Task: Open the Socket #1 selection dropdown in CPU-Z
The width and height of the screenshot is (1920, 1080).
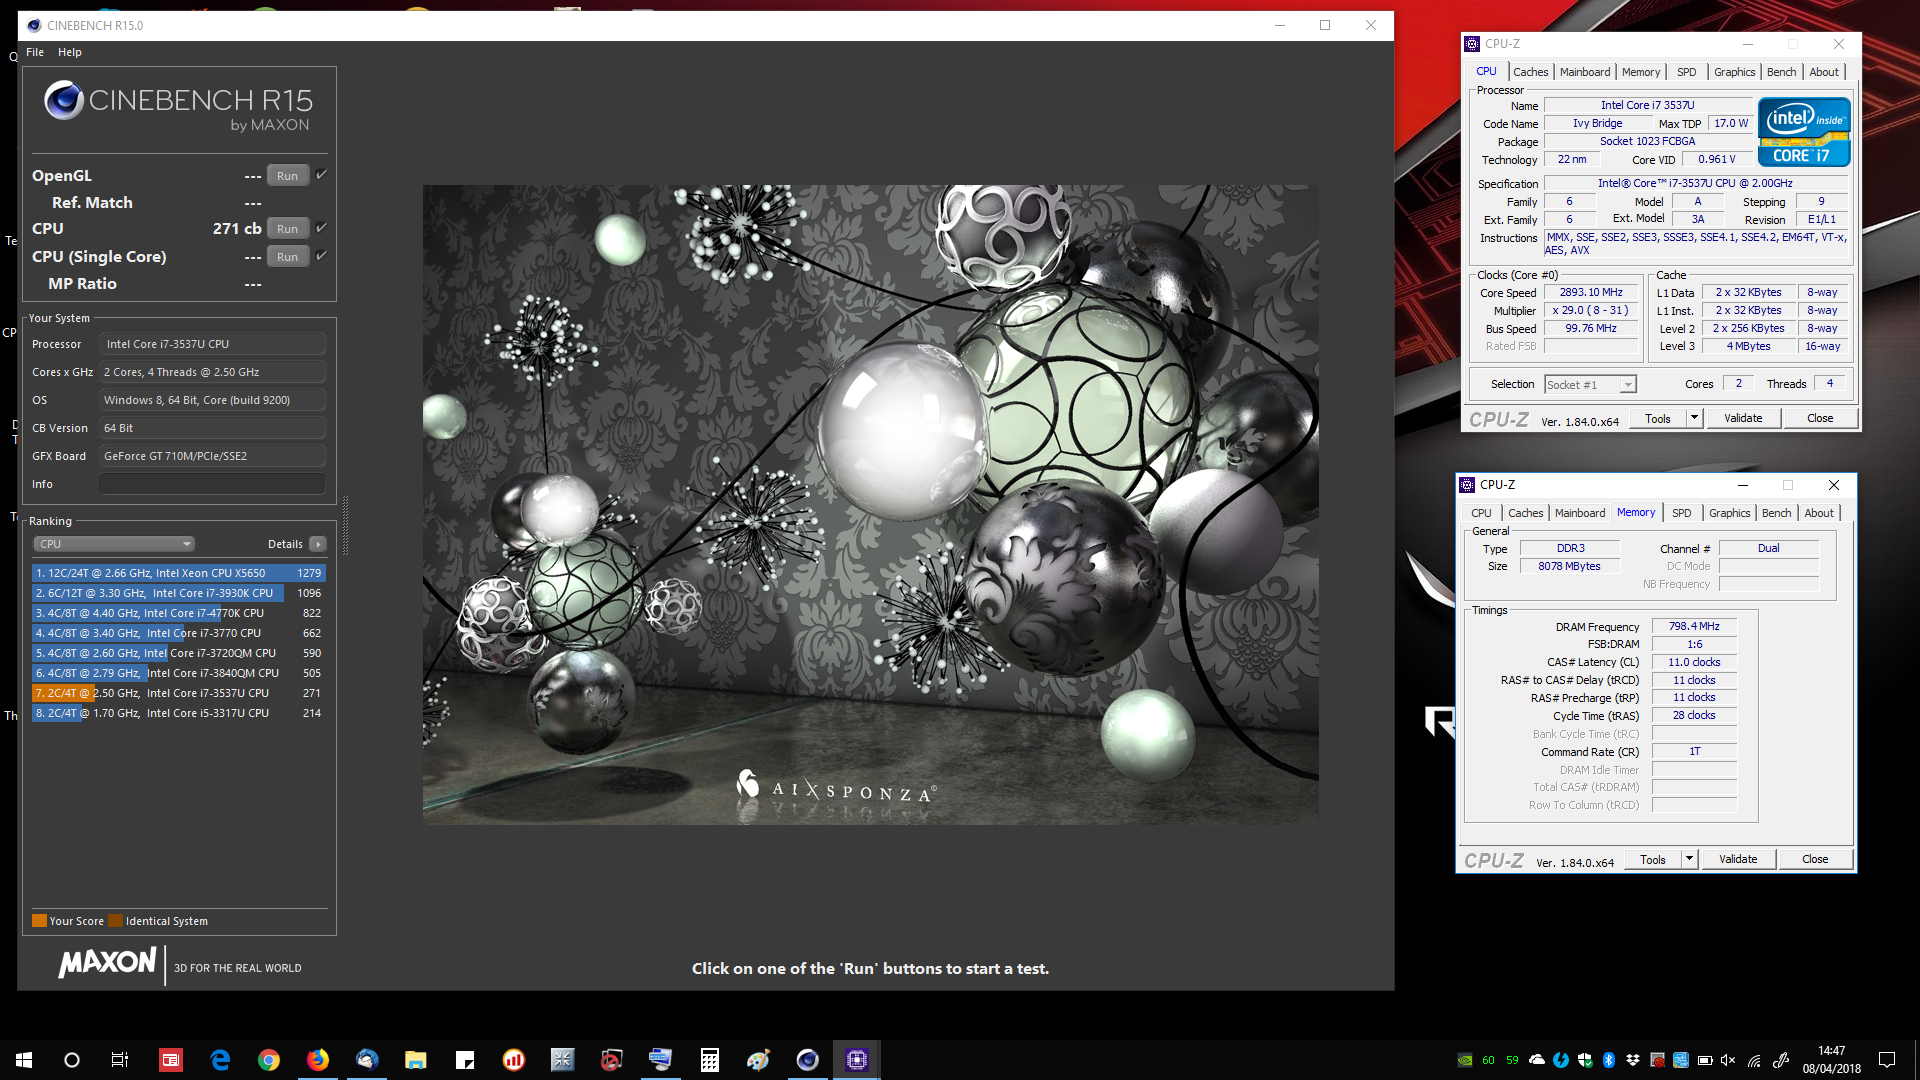Action: (1590, 385)
